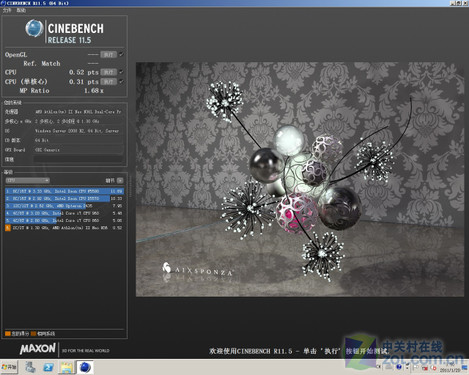Image resolution: width=469 pixels, height=375 pixels.
Task: Click the 0.52 pts CPU score
Action: tap(84, 72)
